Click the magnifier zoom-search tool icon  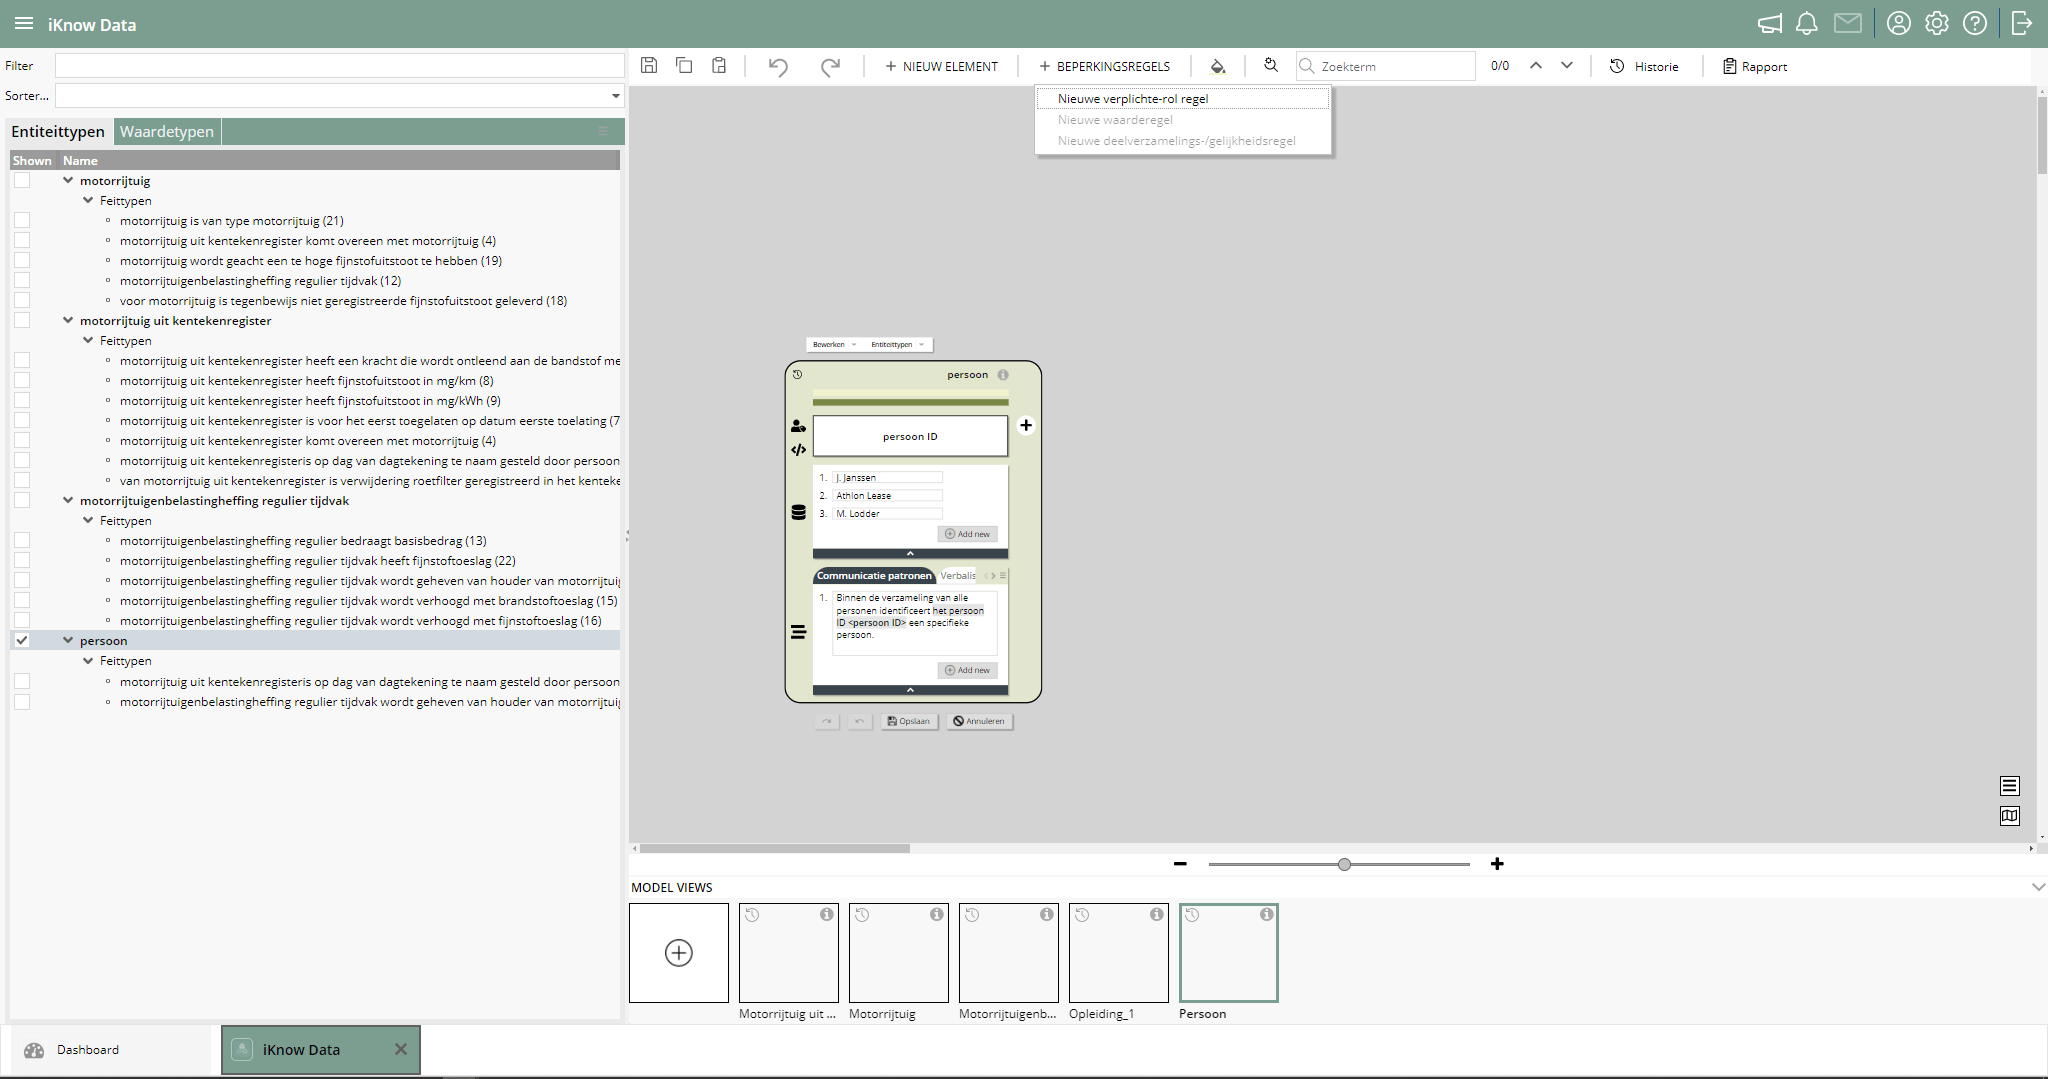coord(1271,65)
